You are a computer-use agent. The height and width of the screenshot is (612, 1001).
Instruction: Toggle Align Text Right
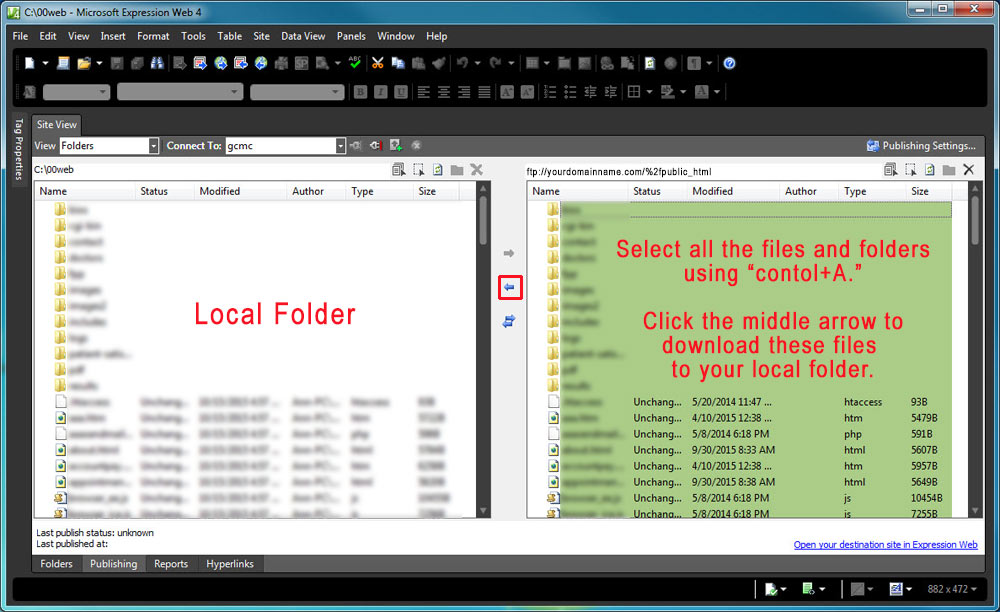click(x=464, y=92)
